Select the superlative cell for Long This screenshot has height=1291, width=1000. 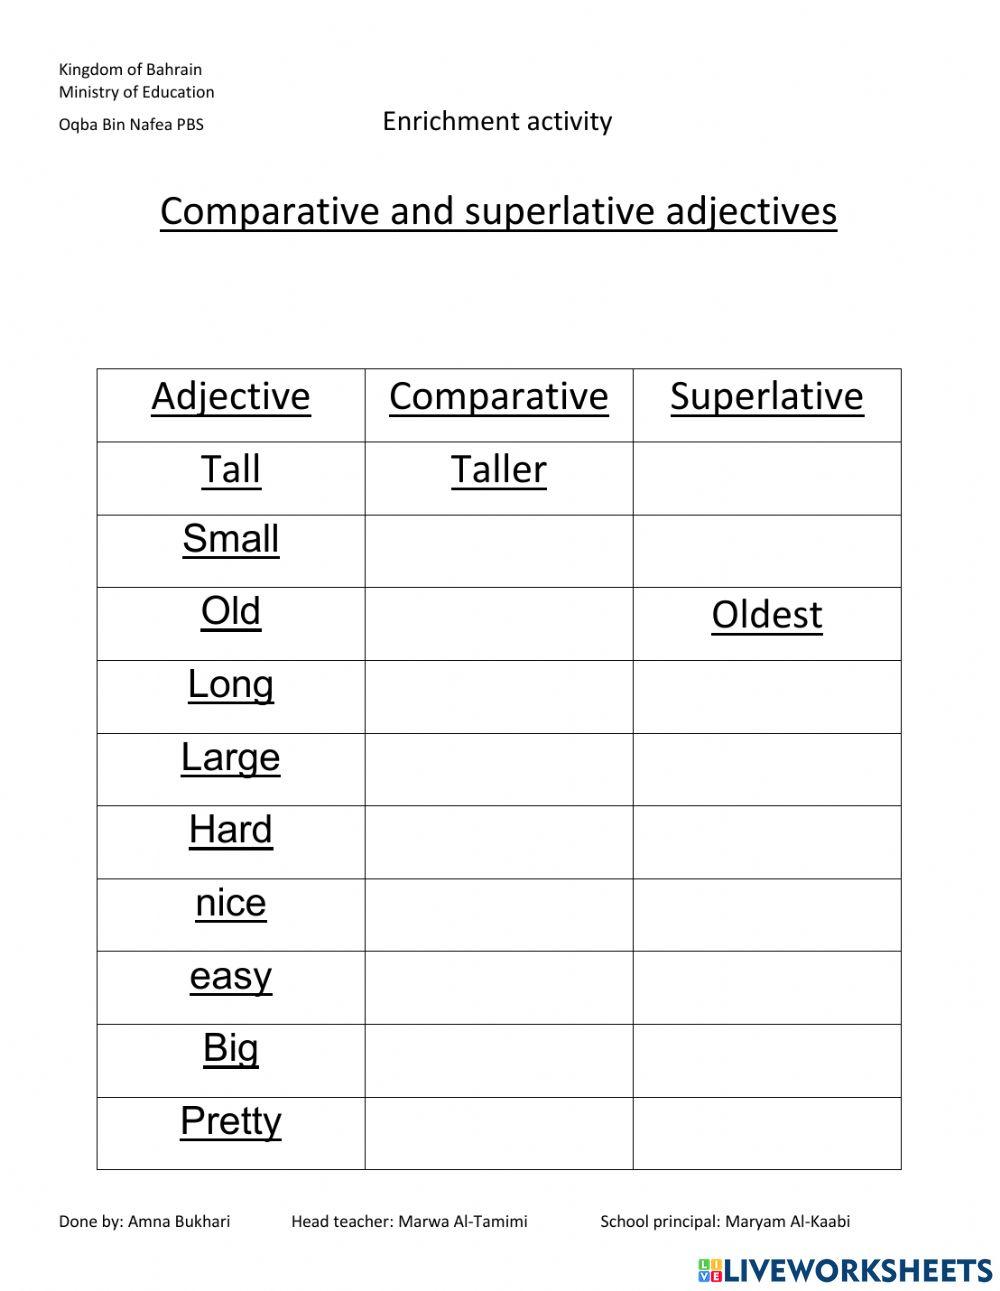point(767,697)
